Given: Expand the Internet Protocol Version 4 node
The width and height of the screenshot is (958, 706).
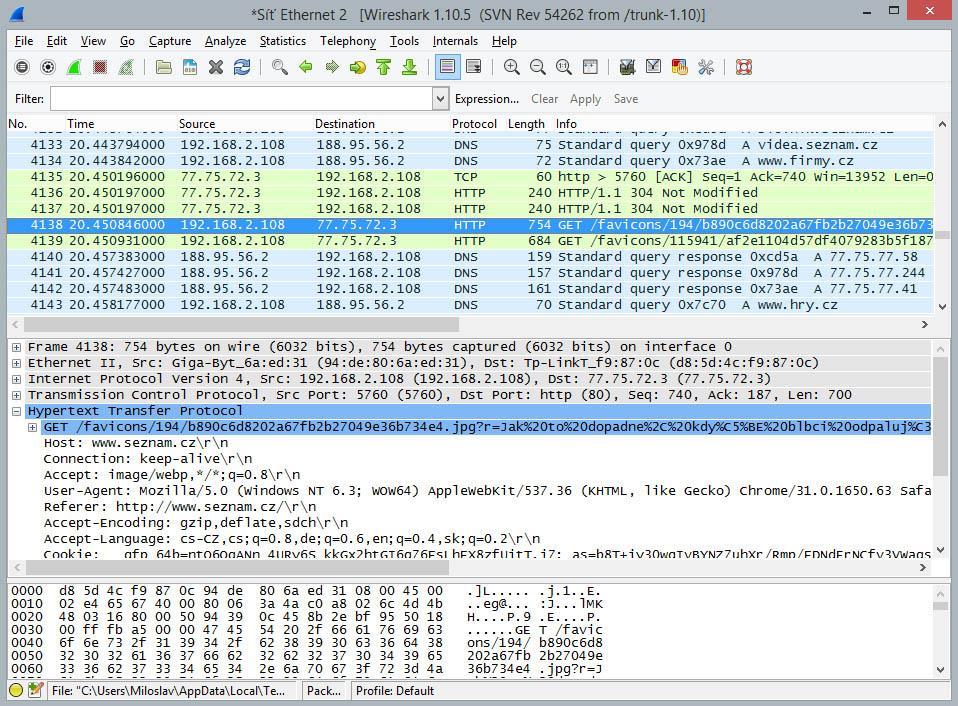Looking at the screenshot, I should [16, 379].
